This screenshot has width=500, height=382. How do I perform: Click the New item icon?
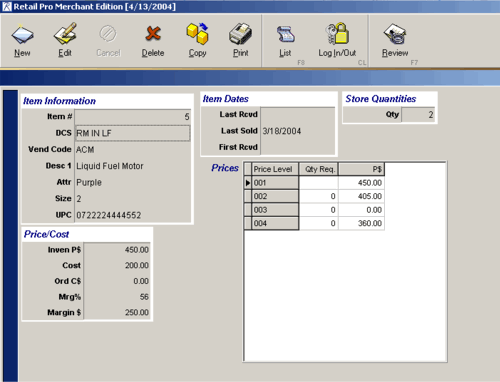(22, 35)
